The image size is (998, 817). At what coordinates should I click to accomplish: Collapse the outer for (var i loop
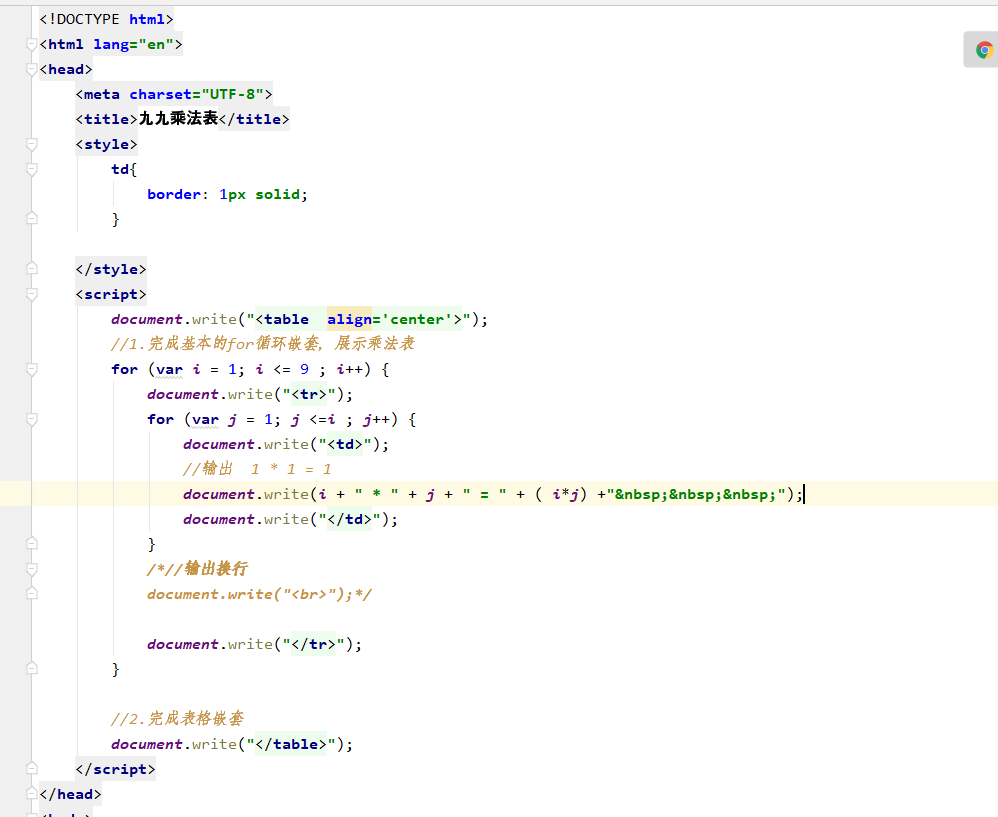31,369
